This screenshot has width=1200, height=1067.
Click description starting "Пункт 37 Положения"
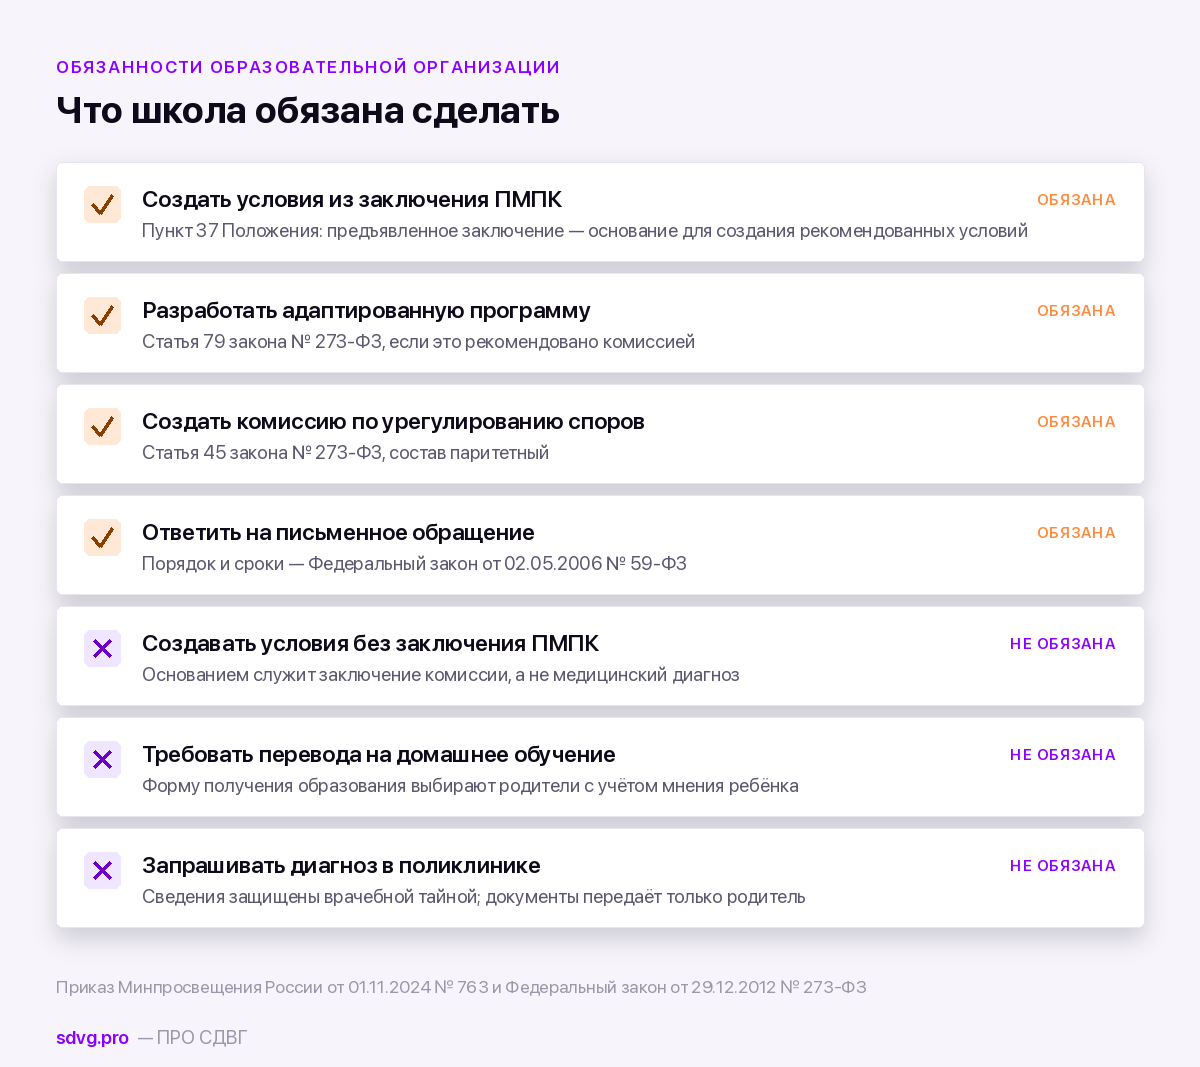click(x=585, y=231)
